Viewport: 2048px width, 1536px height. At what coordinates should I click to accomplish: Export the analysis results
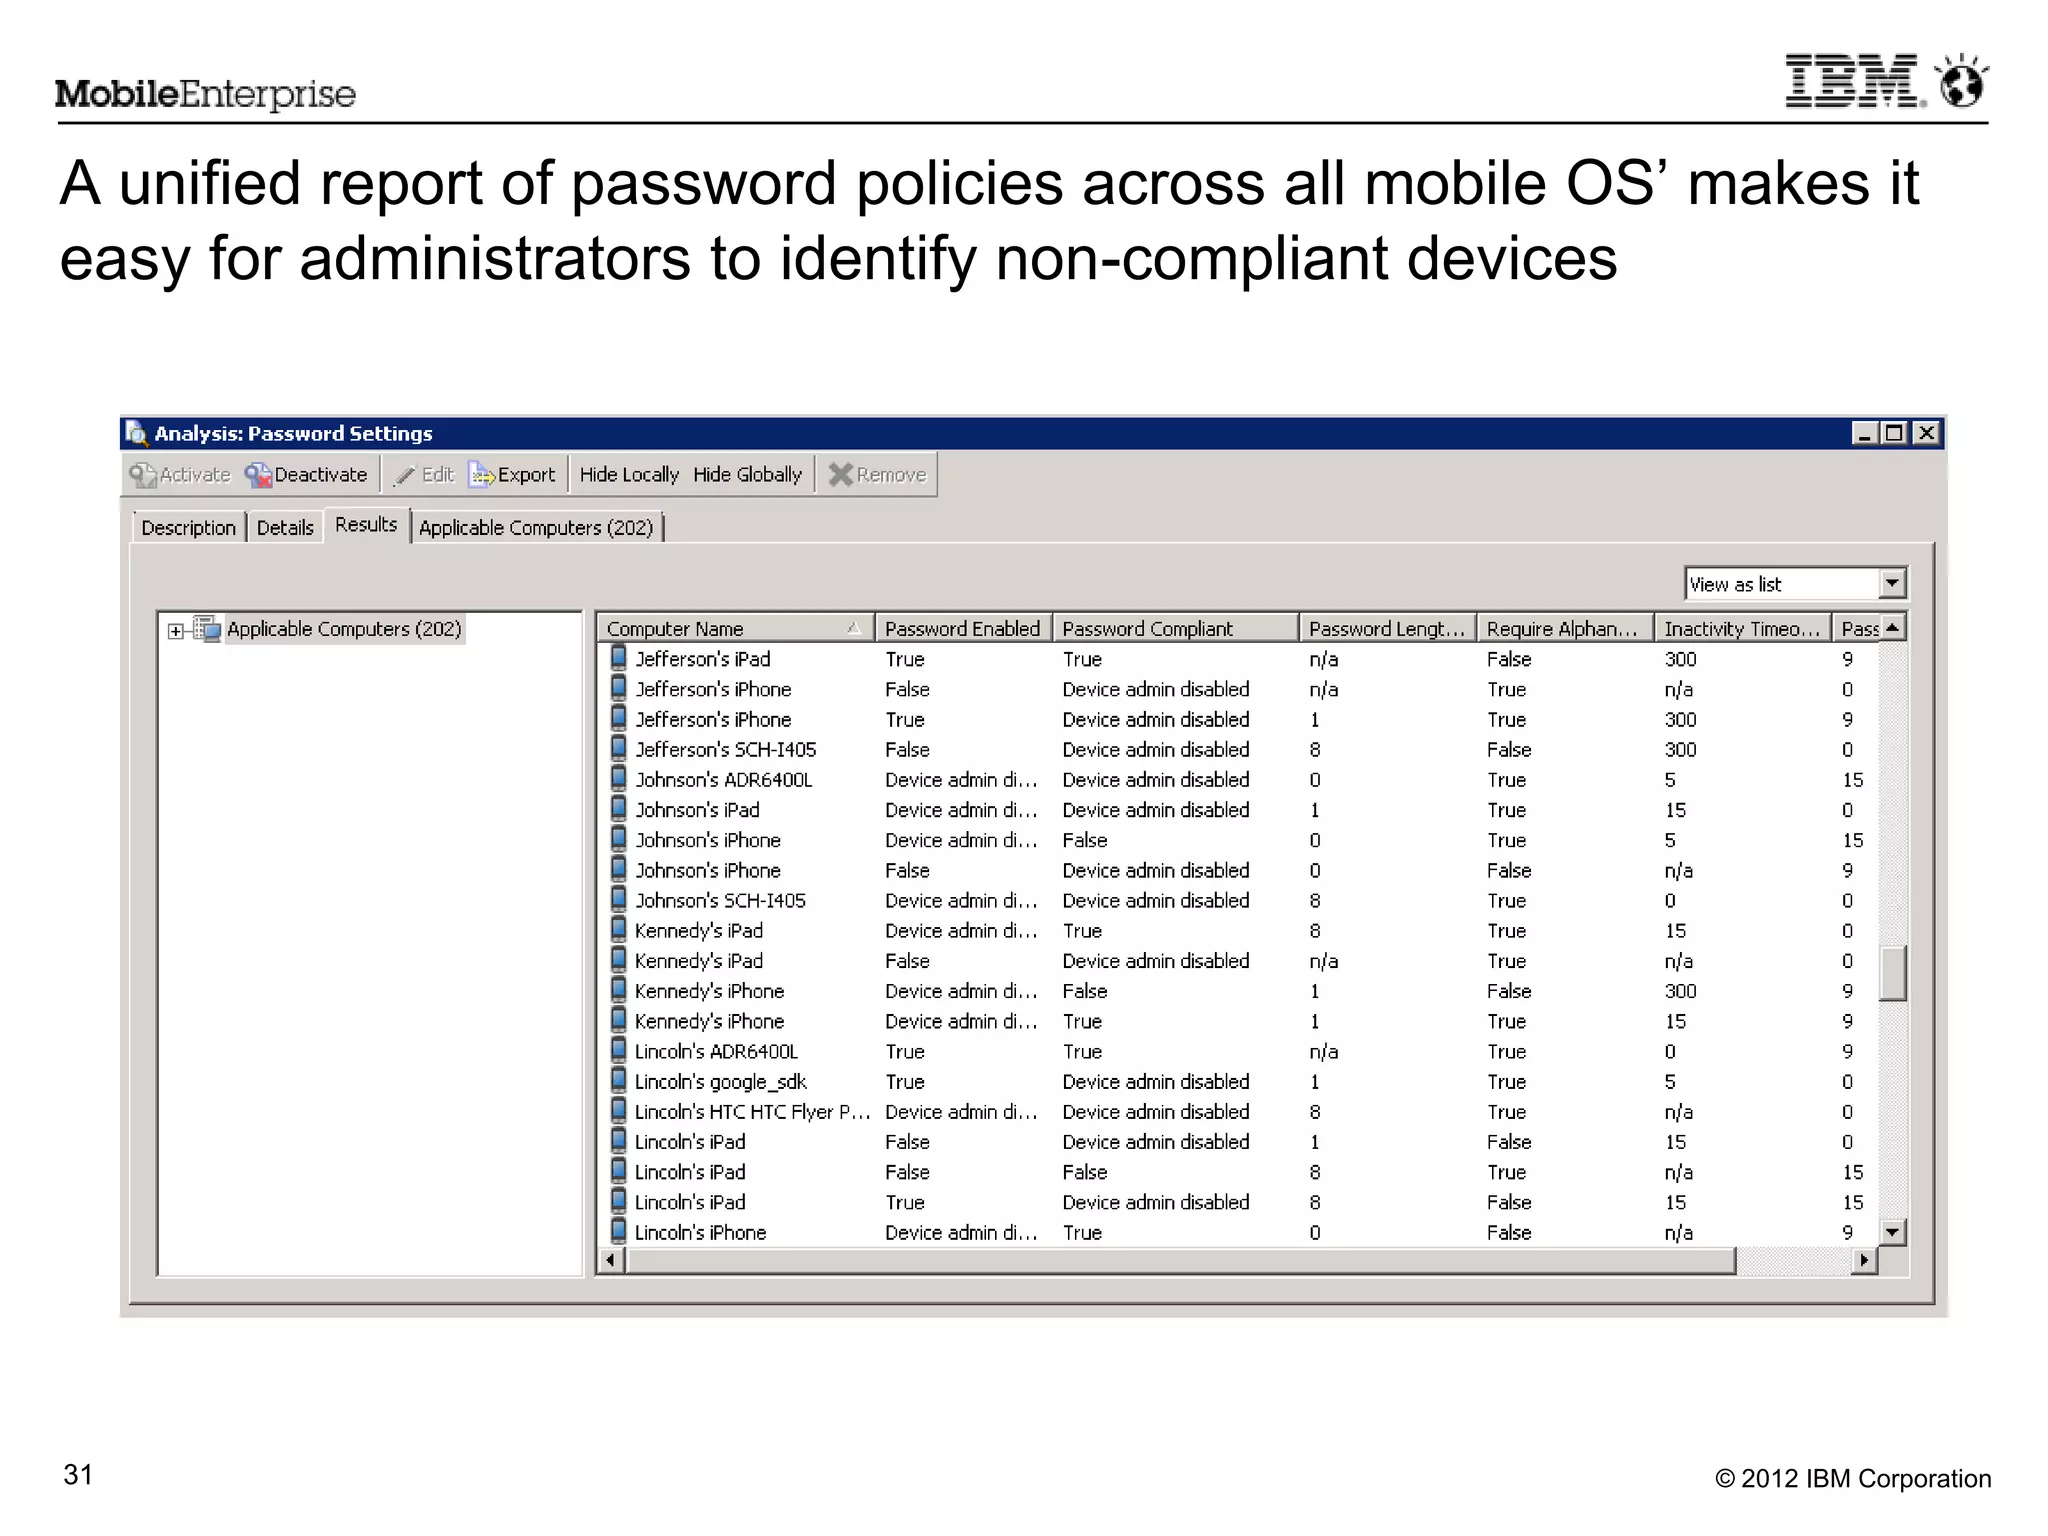(x=513, y=475)
